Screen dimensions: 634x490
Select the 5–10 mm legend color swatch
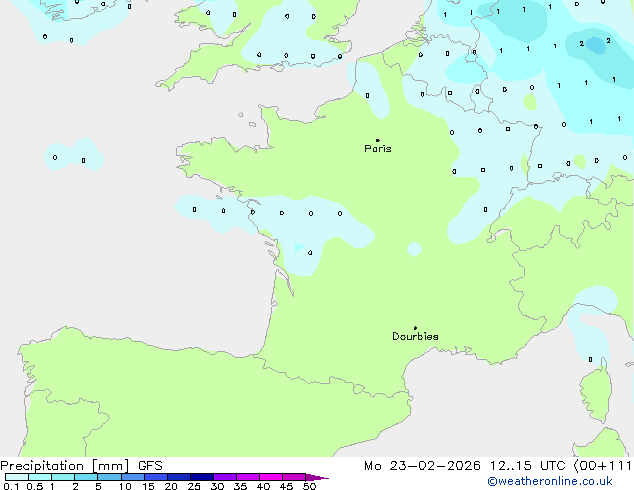pos(109,477)
